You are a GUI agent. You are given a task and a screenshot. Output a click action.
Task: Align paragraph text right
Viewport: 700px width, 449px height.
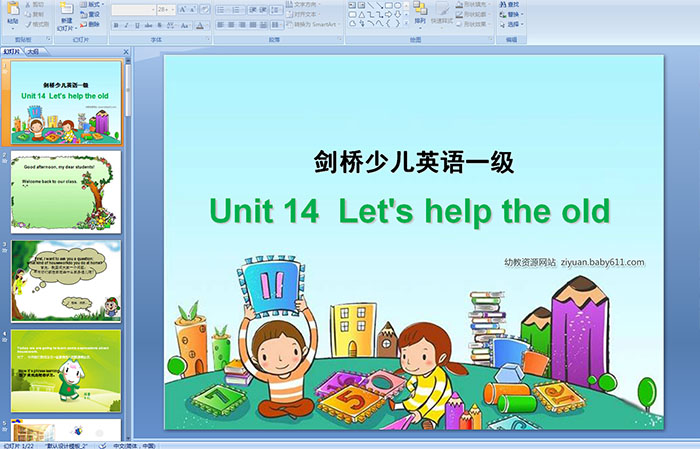pos(242,25)
